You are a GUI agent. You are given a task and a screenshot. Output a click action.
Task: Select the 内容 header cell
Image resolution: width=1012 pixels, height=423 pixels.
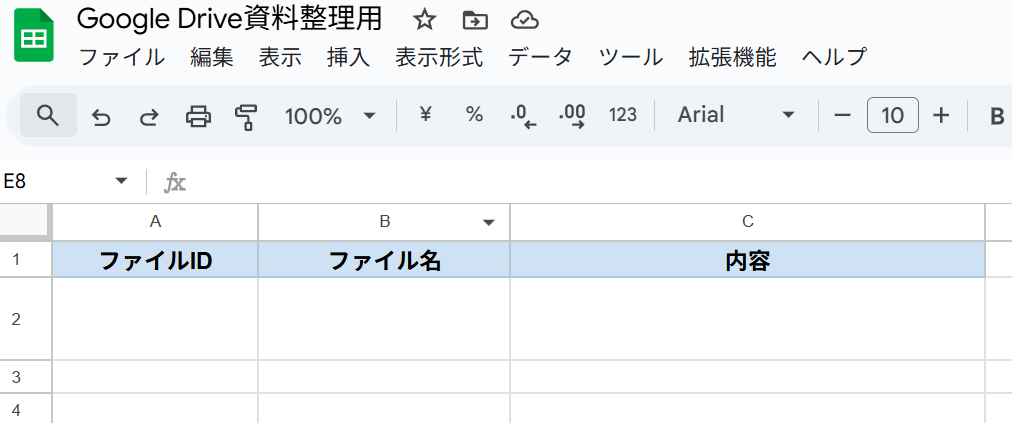point(747,260)
